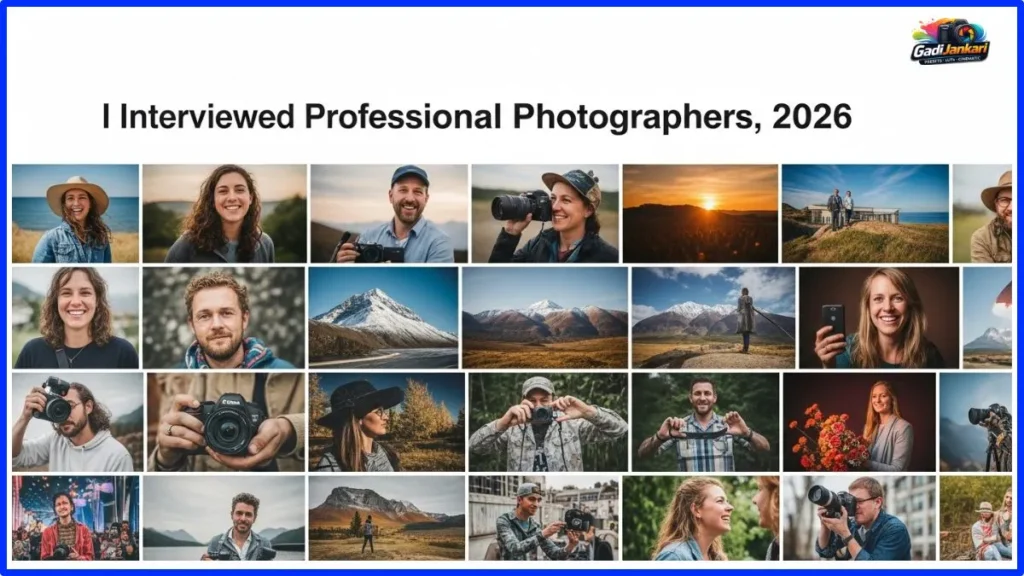The width and height of the screenshot is (1024, 576).
Task: Select photo of man by misty lake
Action: (x=224, y=518)
